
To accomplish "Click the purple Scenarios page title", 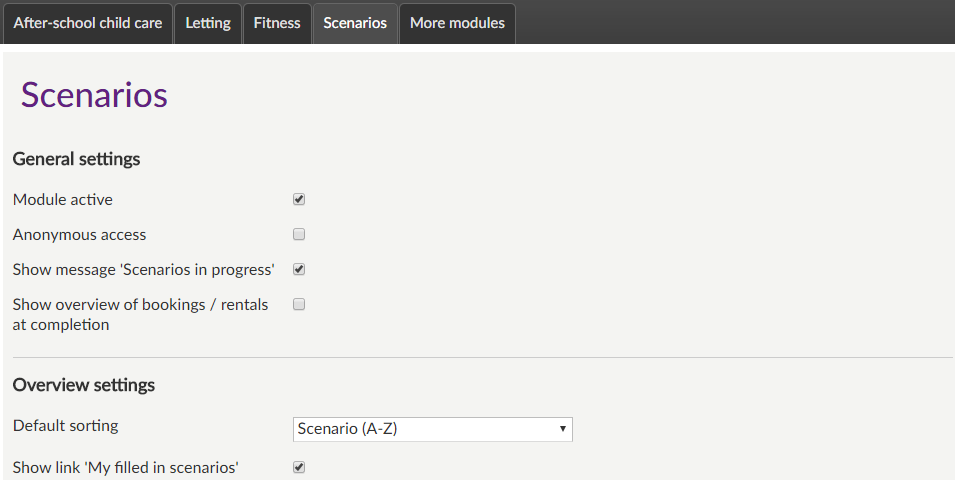I will [x=94, y=94].
